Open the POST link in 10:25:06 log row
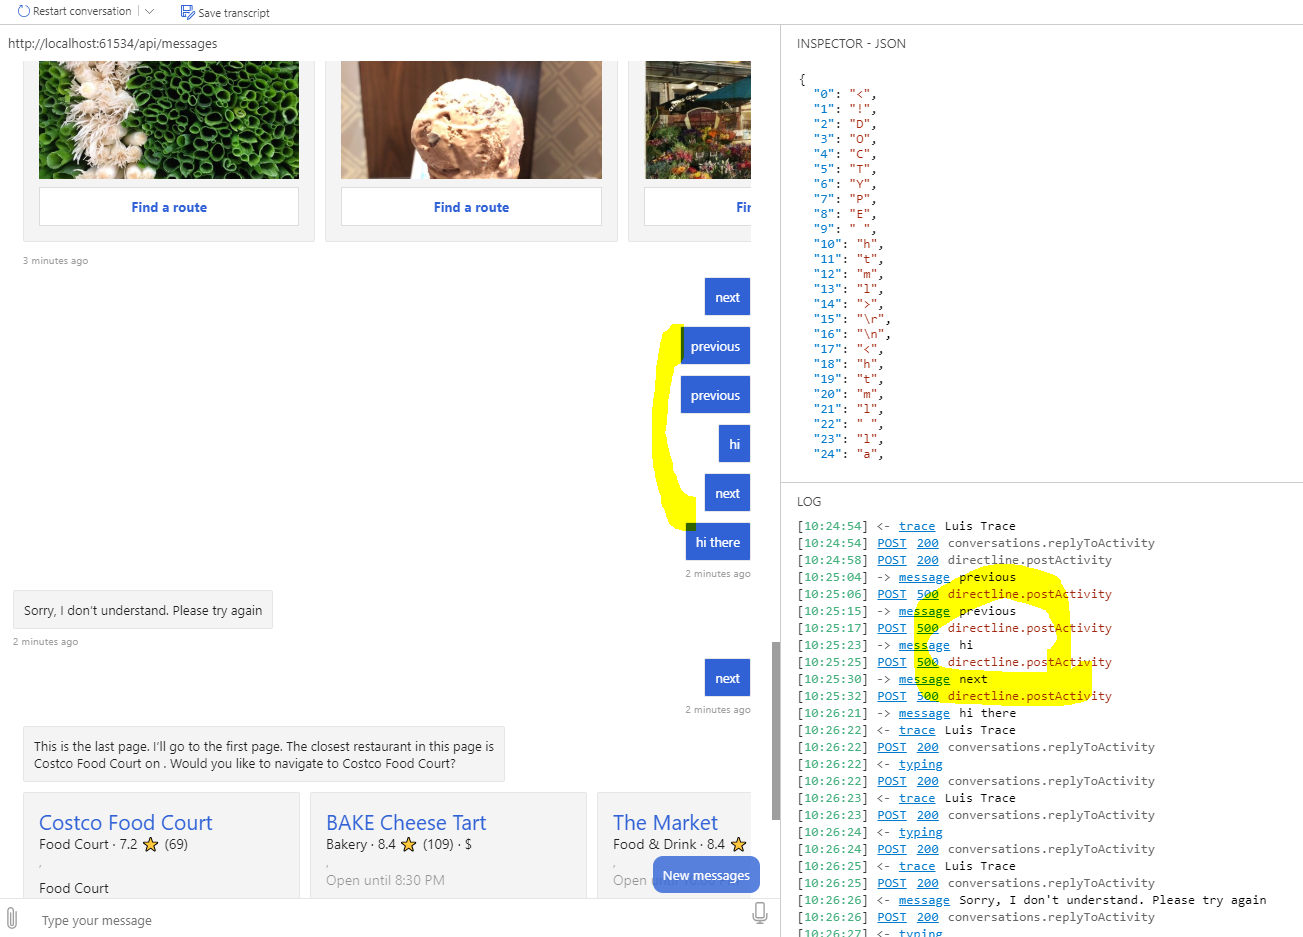Screen dimensions: 1303x937 [x=891, y=594]
